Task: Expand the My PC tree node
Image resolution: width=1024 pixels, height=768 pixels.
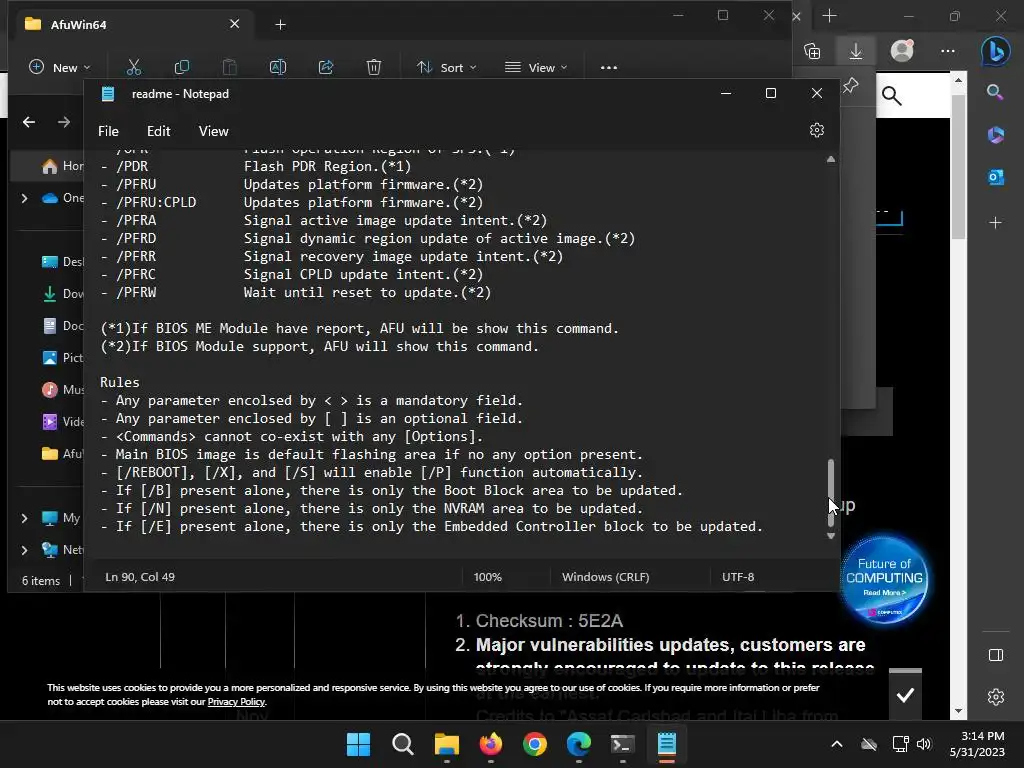Action: coord(24,518)
